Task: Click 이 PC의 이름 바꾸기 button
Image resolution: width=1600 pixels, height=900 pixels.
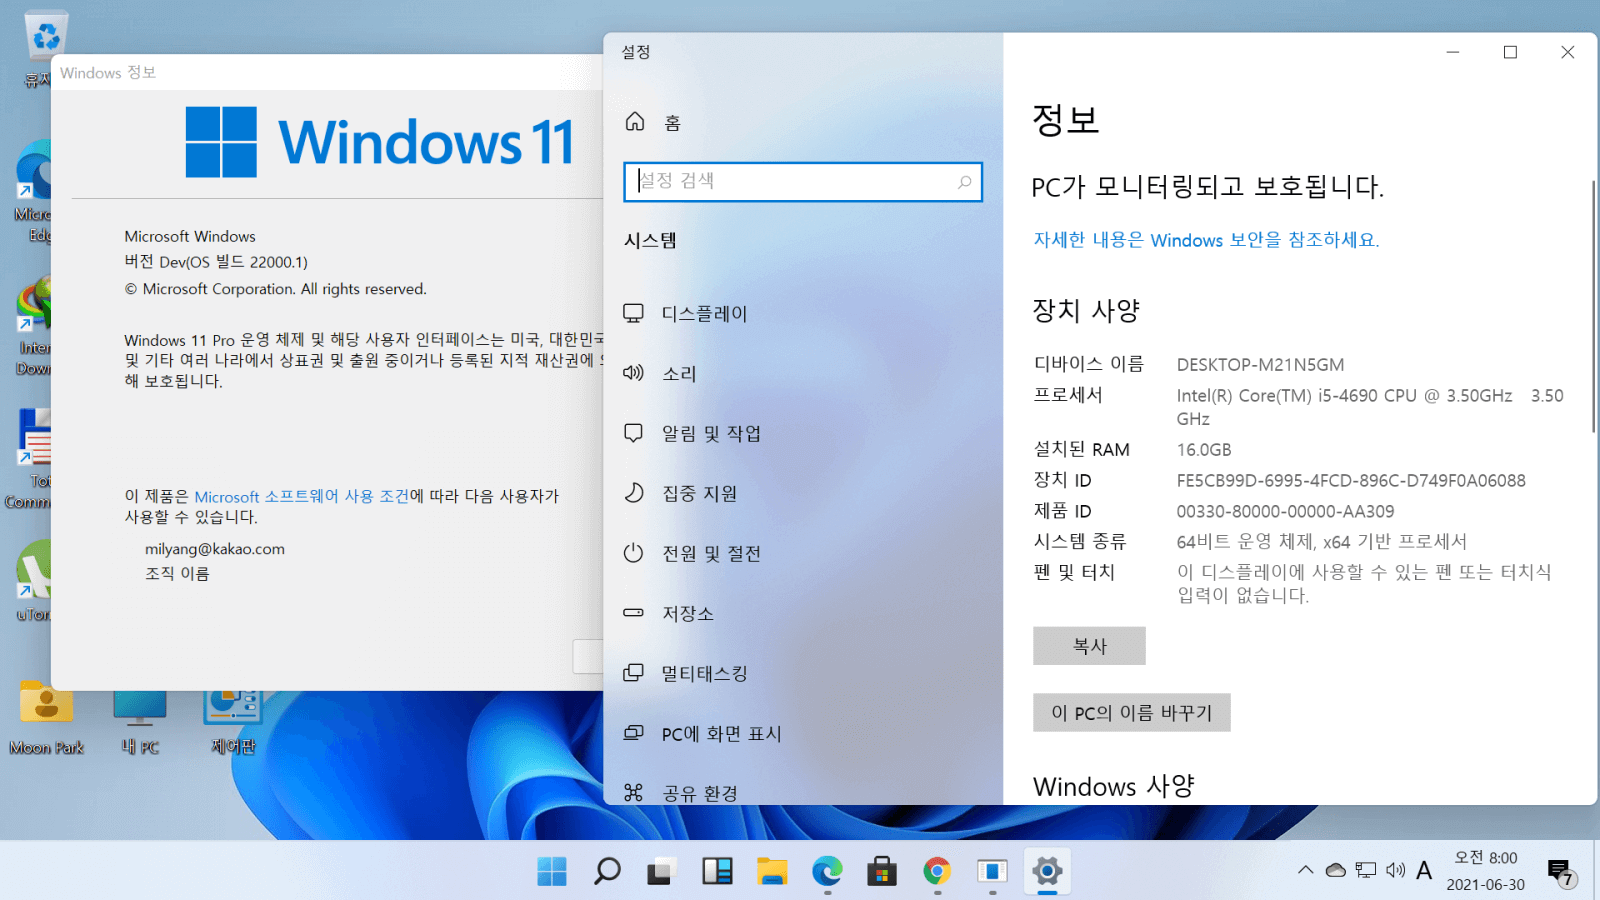Action: click(x=1131, y=713)
